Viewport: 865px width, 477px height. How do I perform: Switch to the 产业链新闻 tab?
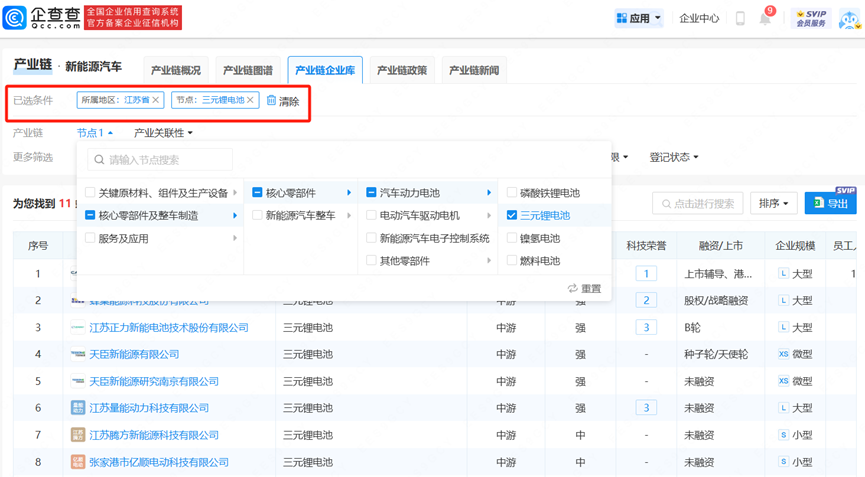click(474, 70)
